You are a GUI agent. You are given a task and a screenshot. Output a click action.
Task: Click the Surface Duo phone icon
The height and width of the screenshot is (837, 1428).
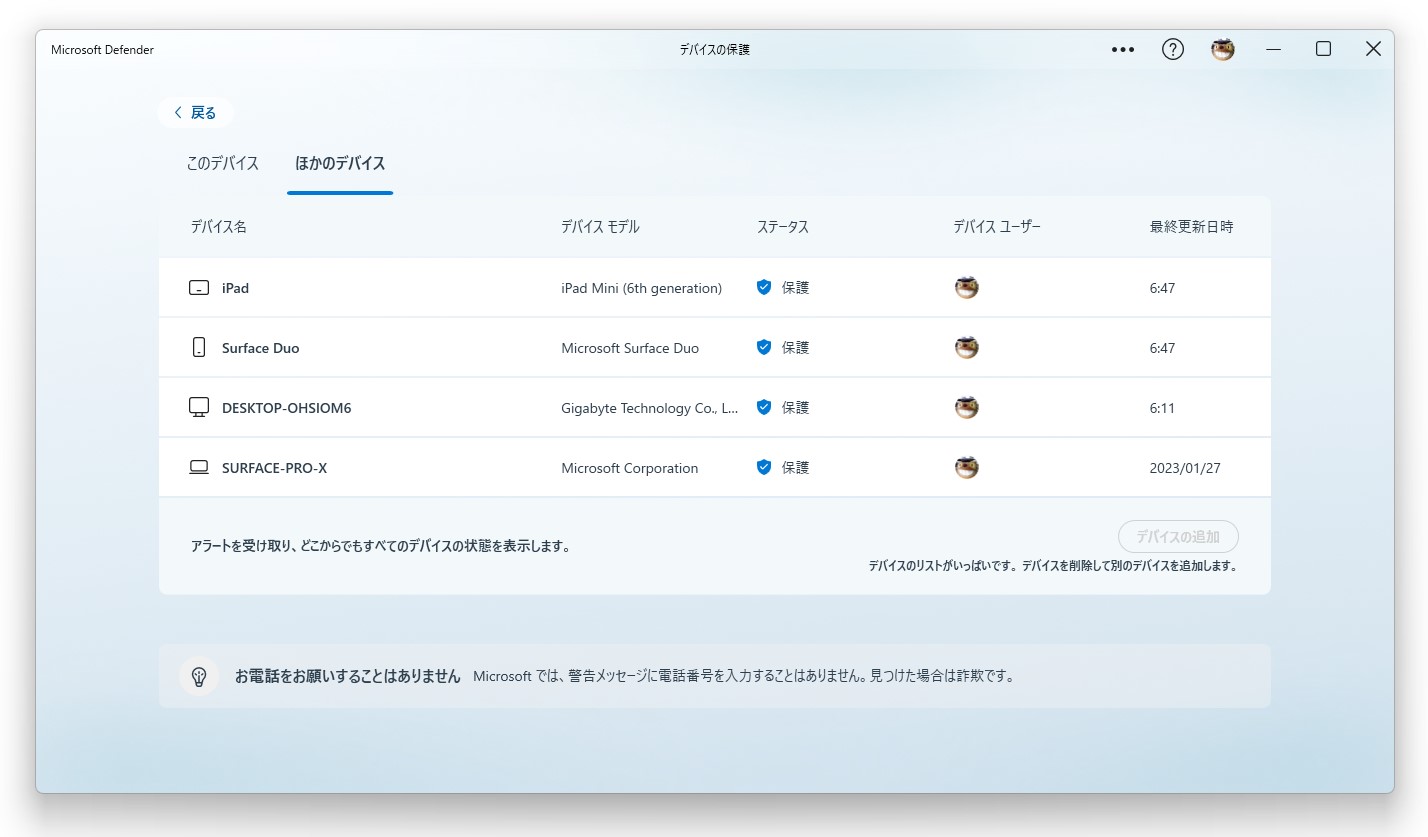point(197,347)
